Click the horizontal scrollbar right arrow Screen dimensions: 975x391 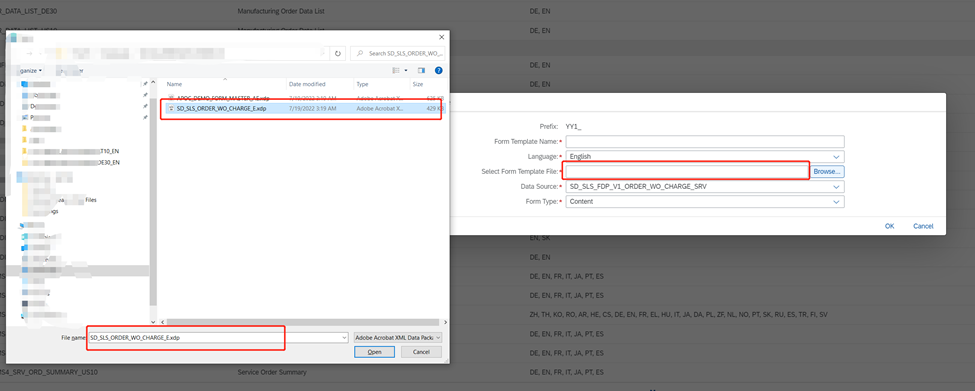pyautogui.click(x=444, y=322)
